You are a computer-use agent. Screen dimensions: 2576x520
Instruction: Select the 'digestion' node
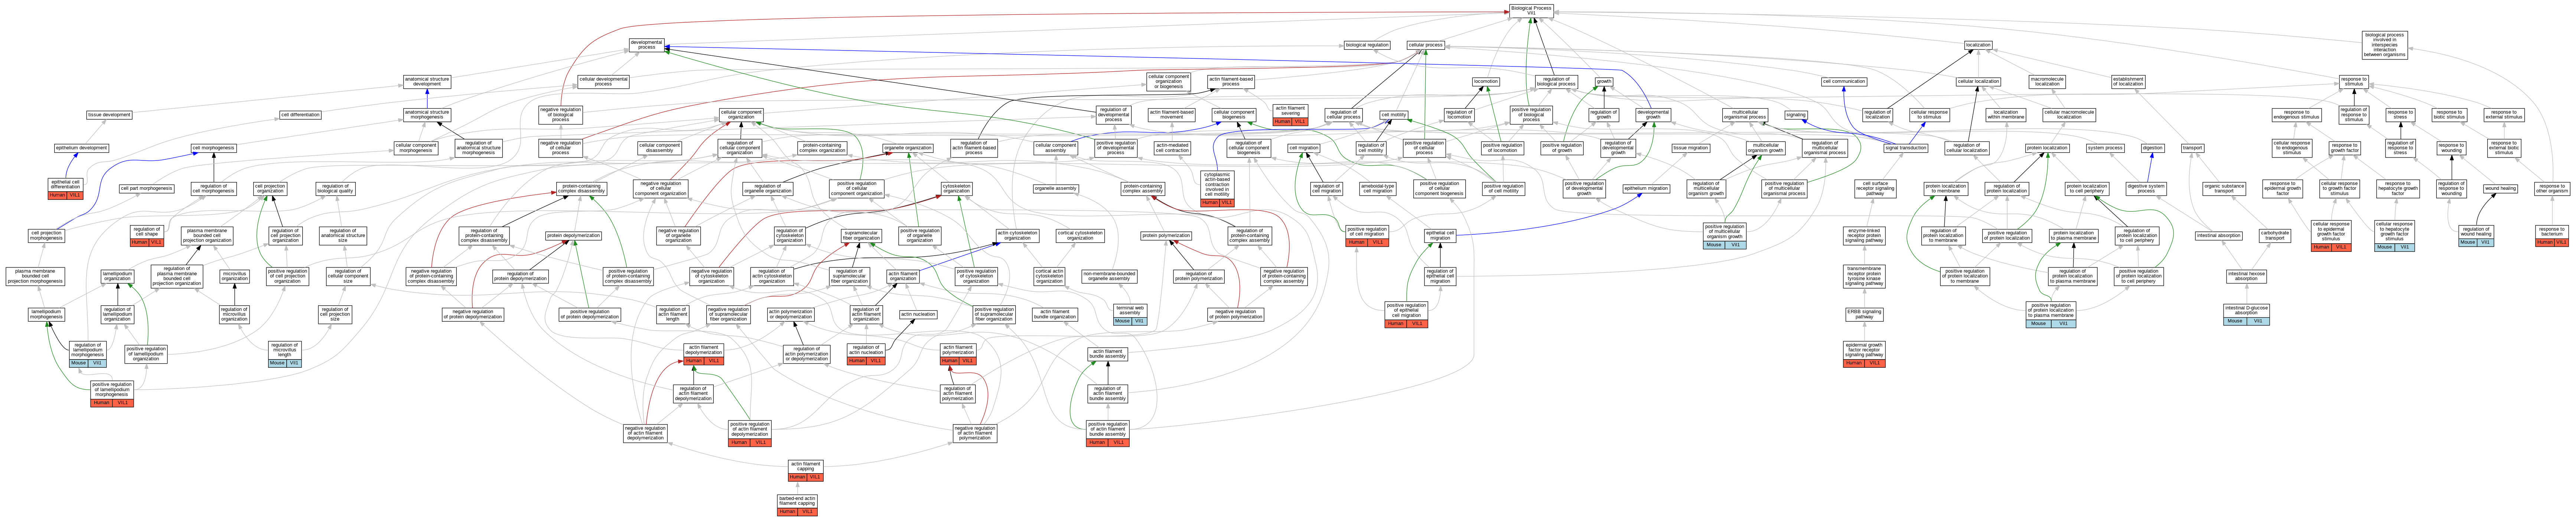point(2153,148)
